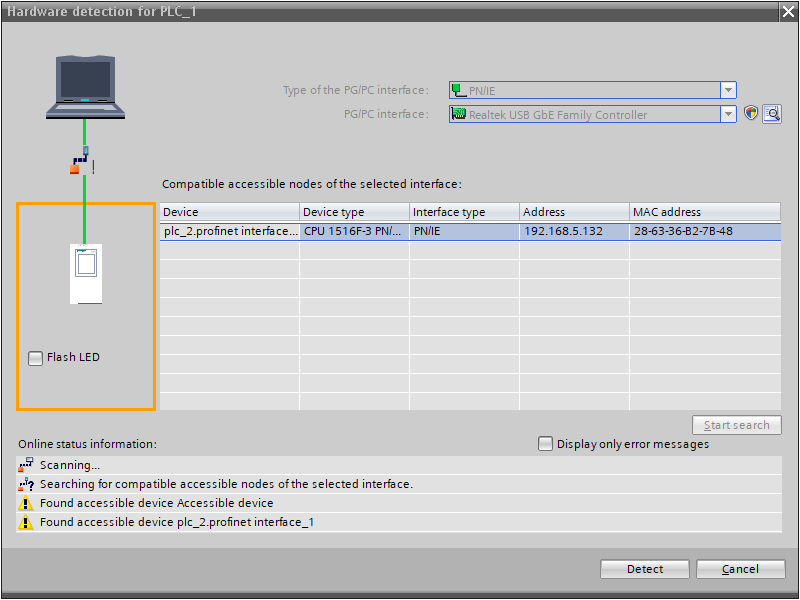Screen dimensions: 800x600
Task: Click the magnifier interface search icon
Action: coord(772,114)
